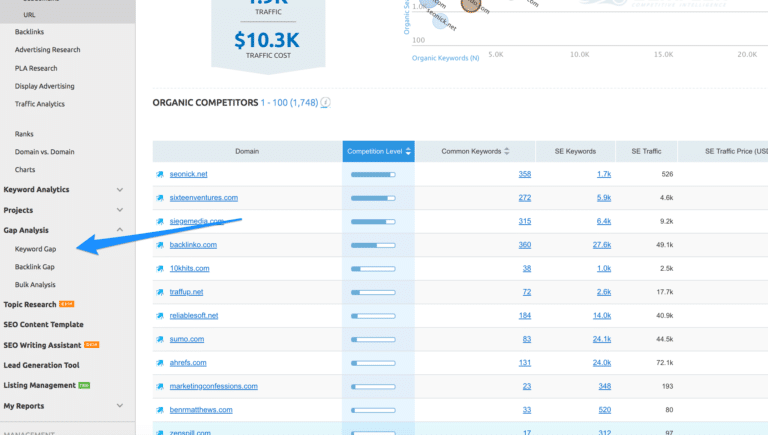Click common keywords 131 for ahrefs.com

tap(525, 362)
